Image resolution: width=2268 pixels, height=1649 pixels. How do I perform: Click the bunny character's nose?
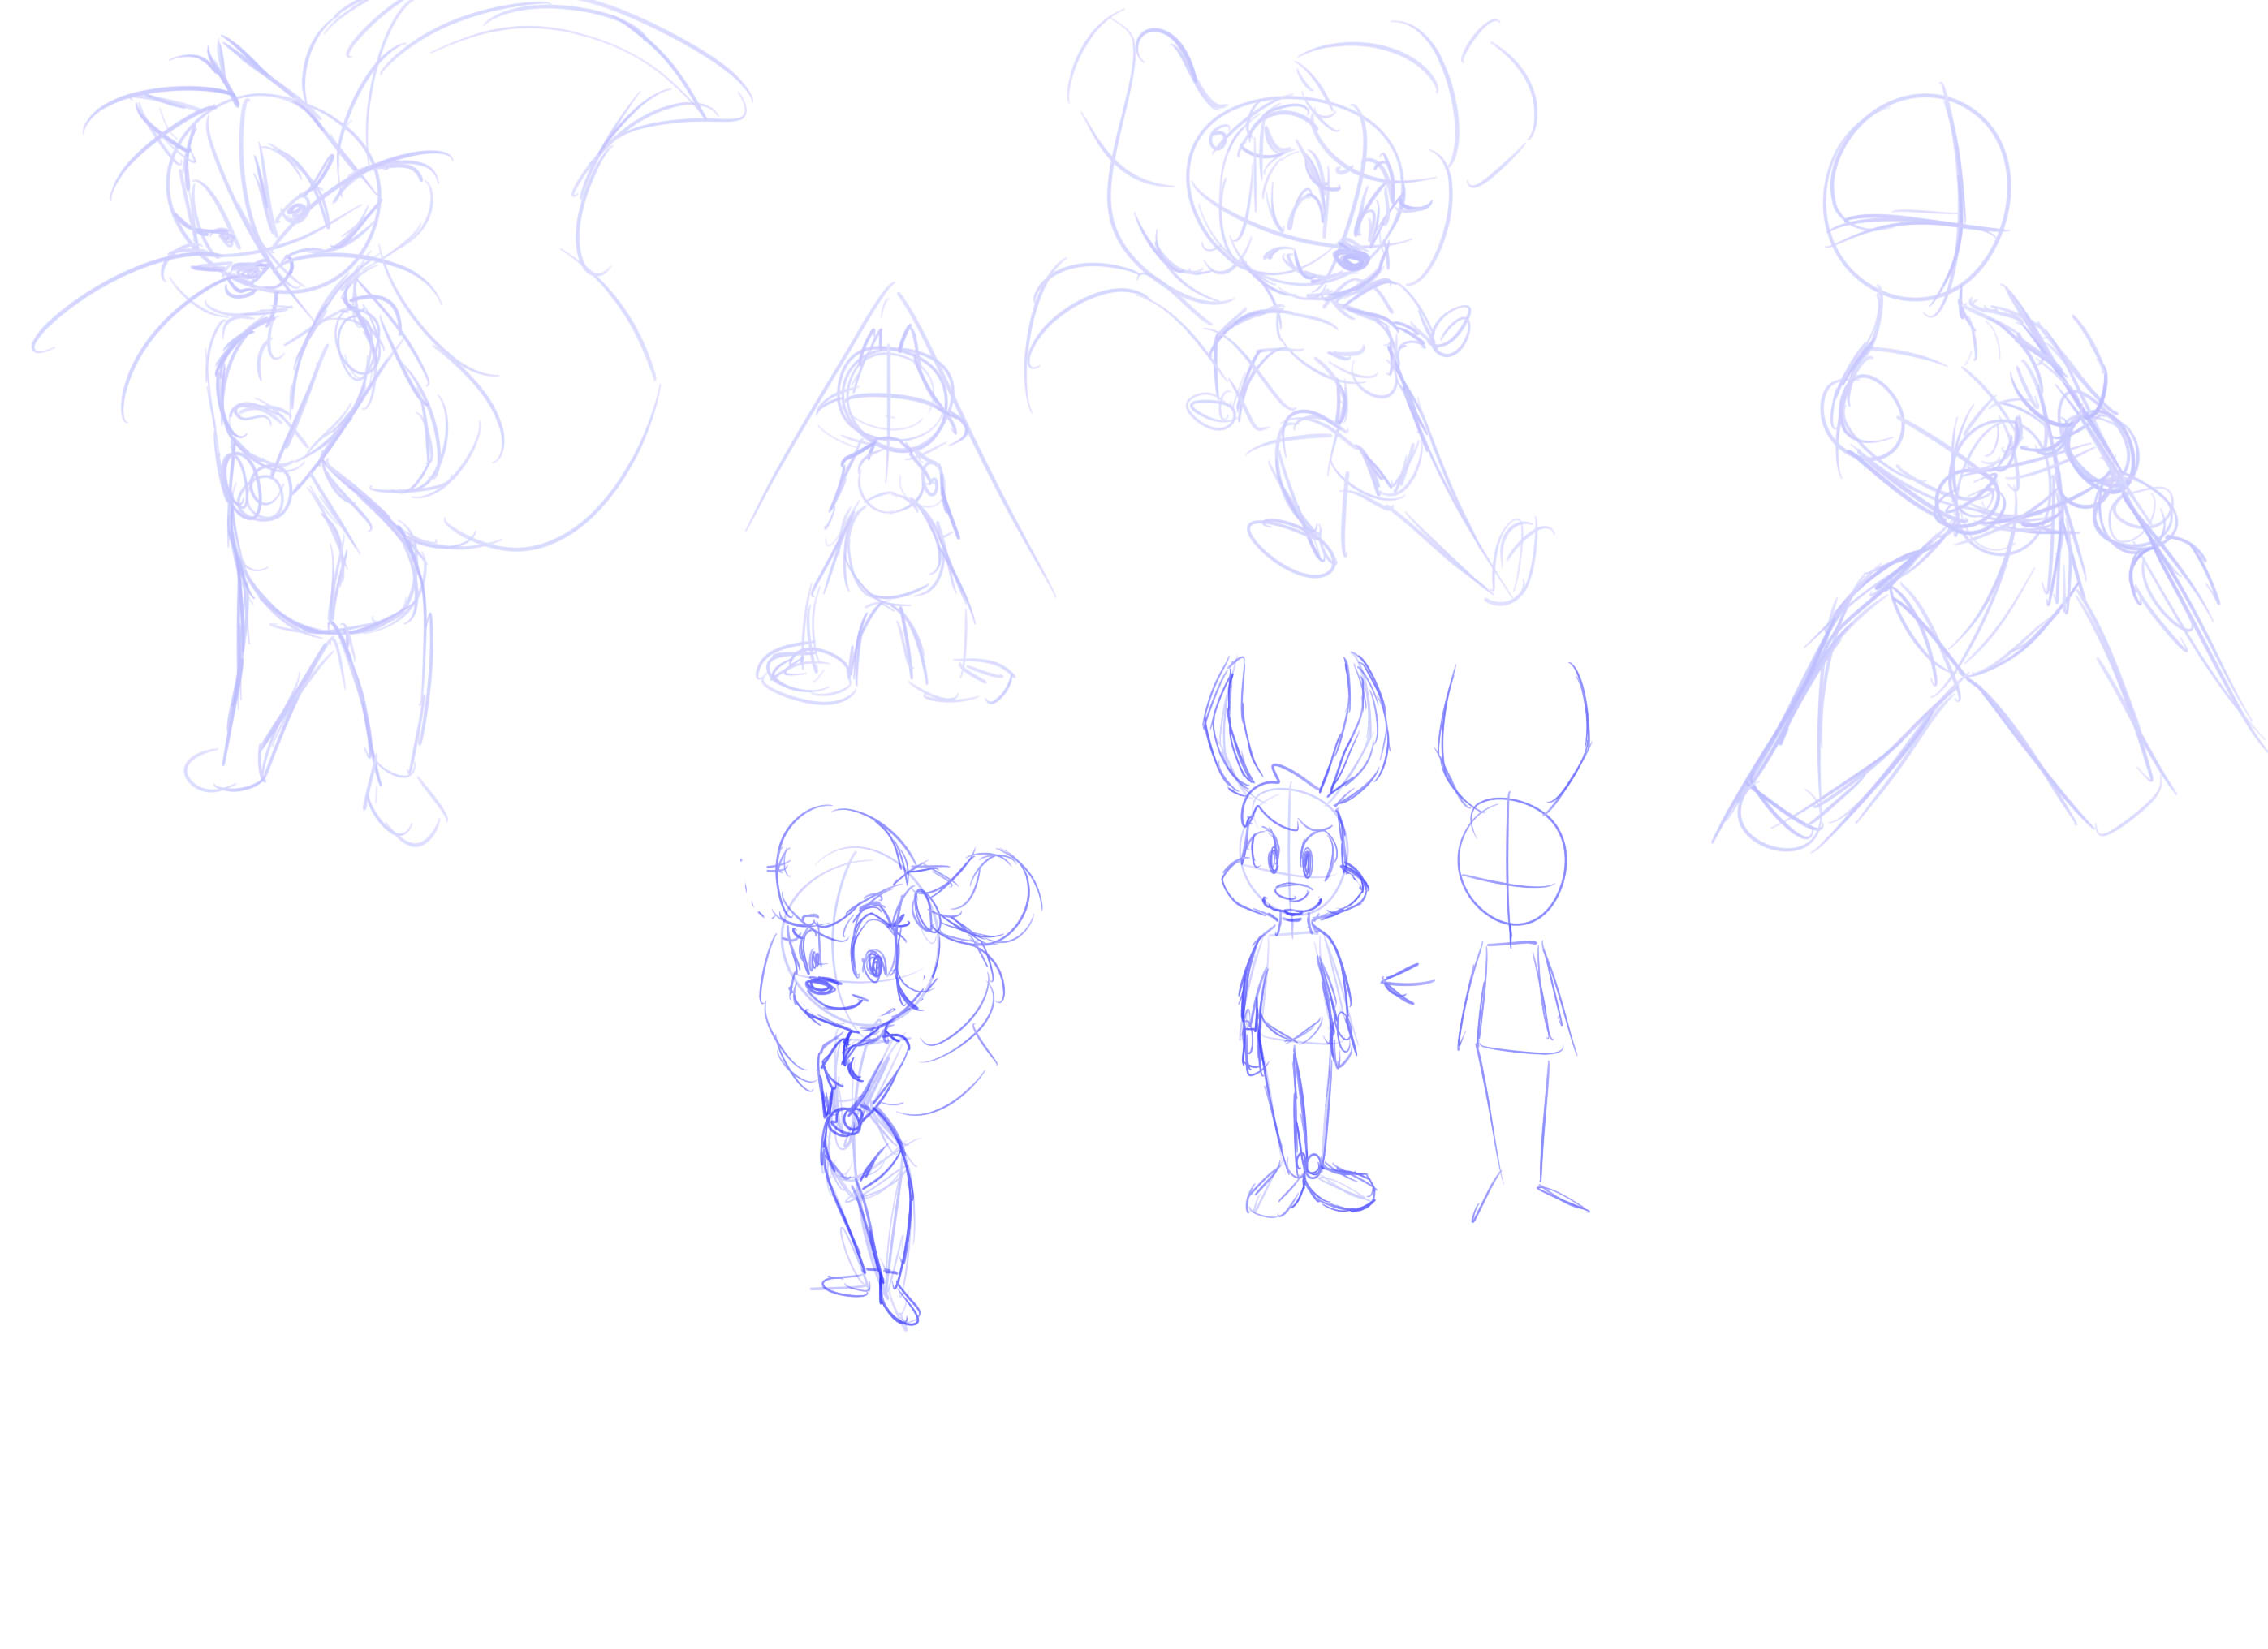(1293, 891)
